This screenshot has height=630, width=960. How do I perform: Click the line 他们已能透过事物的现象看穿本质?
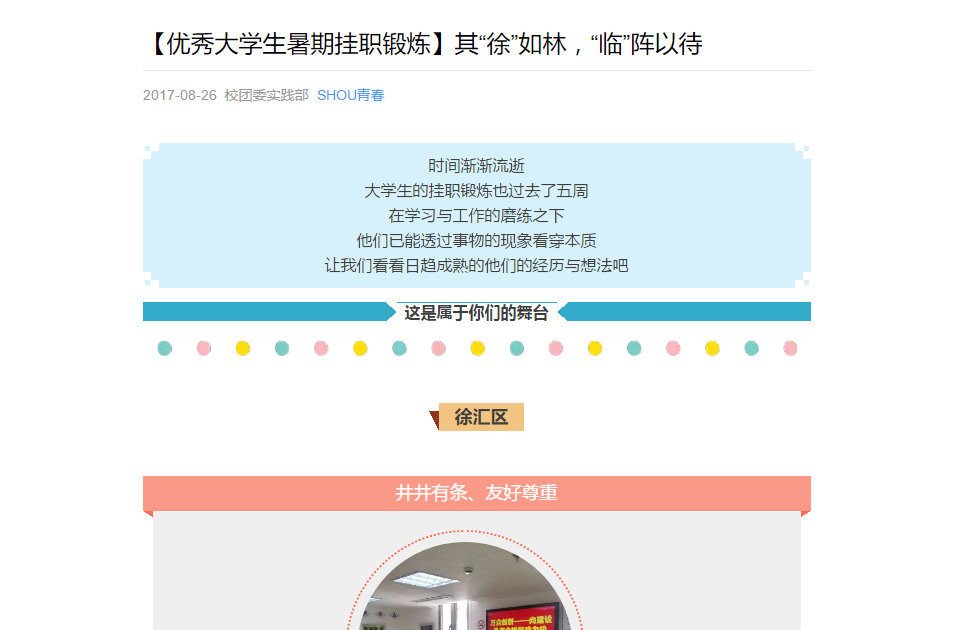[476, 241]
